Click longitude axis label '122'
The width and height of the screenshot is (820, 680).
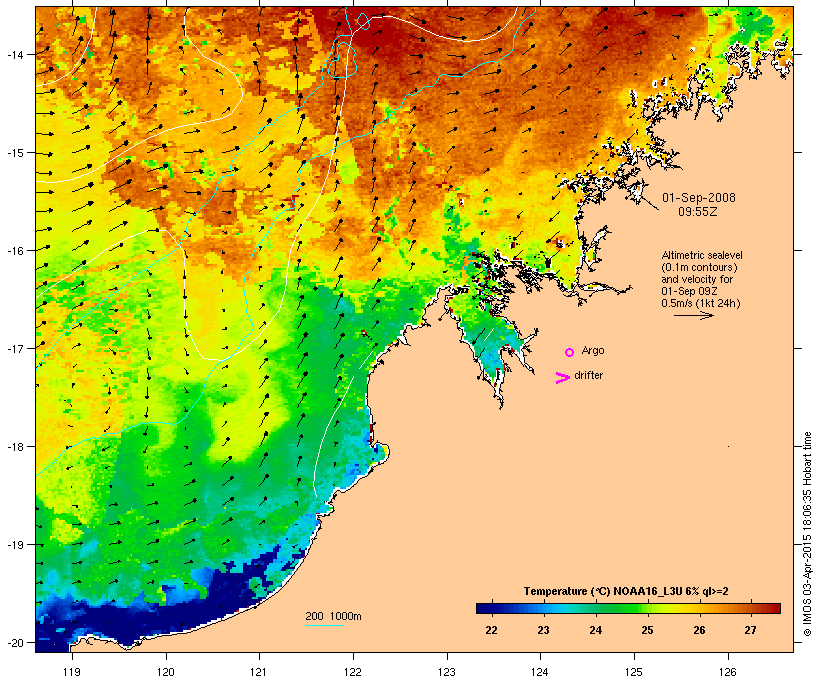(x=353, y=672)
